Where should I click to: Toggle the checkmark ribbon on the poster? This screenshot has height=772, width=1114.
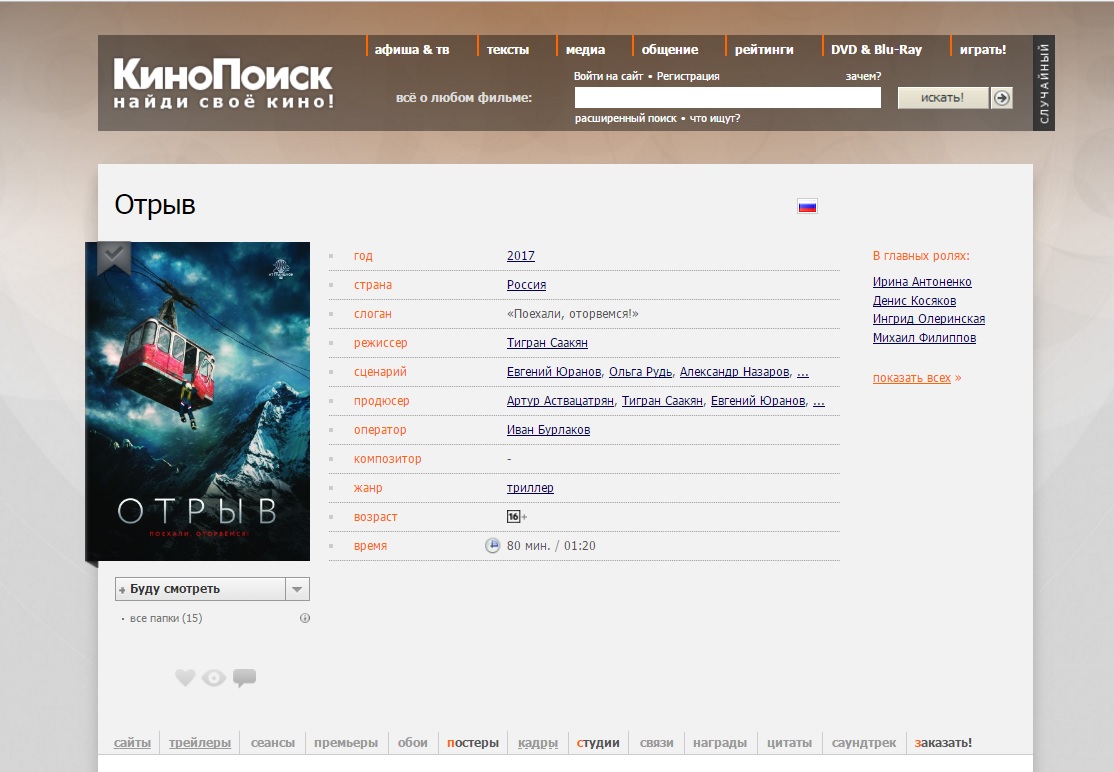(x=114, y=257)
